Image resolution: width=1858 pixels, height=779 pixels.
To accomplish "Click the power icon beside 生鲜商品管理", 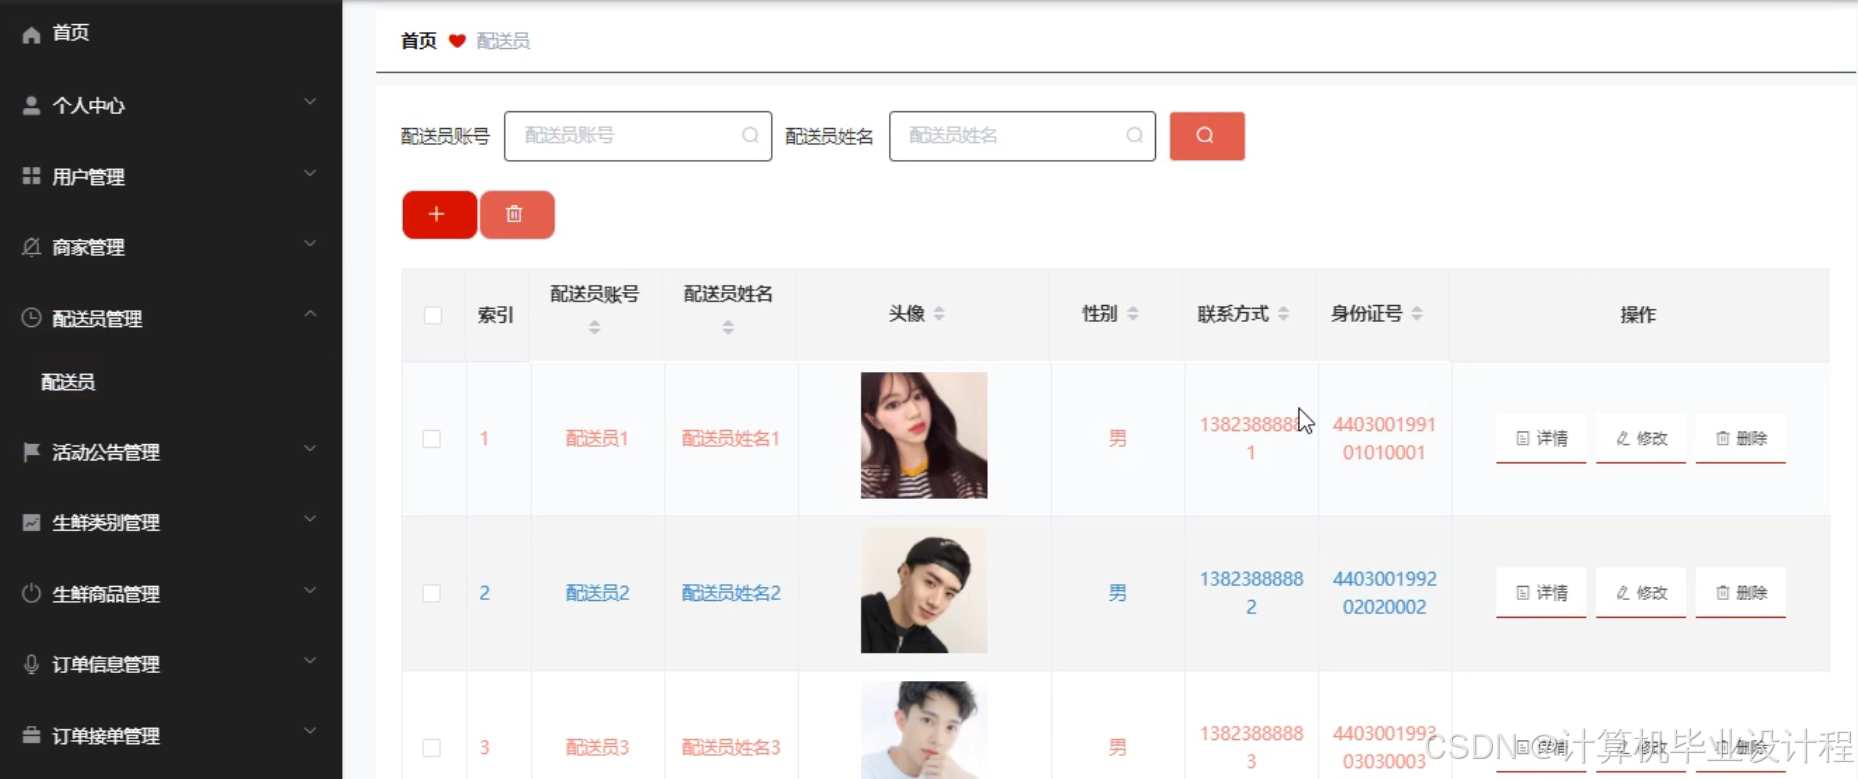I will (32, 593).
